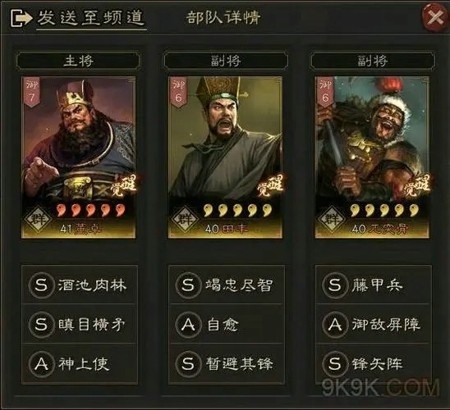Select the 主将 董卓 portrait card
450x410 pixels.
tap(79, 157)
